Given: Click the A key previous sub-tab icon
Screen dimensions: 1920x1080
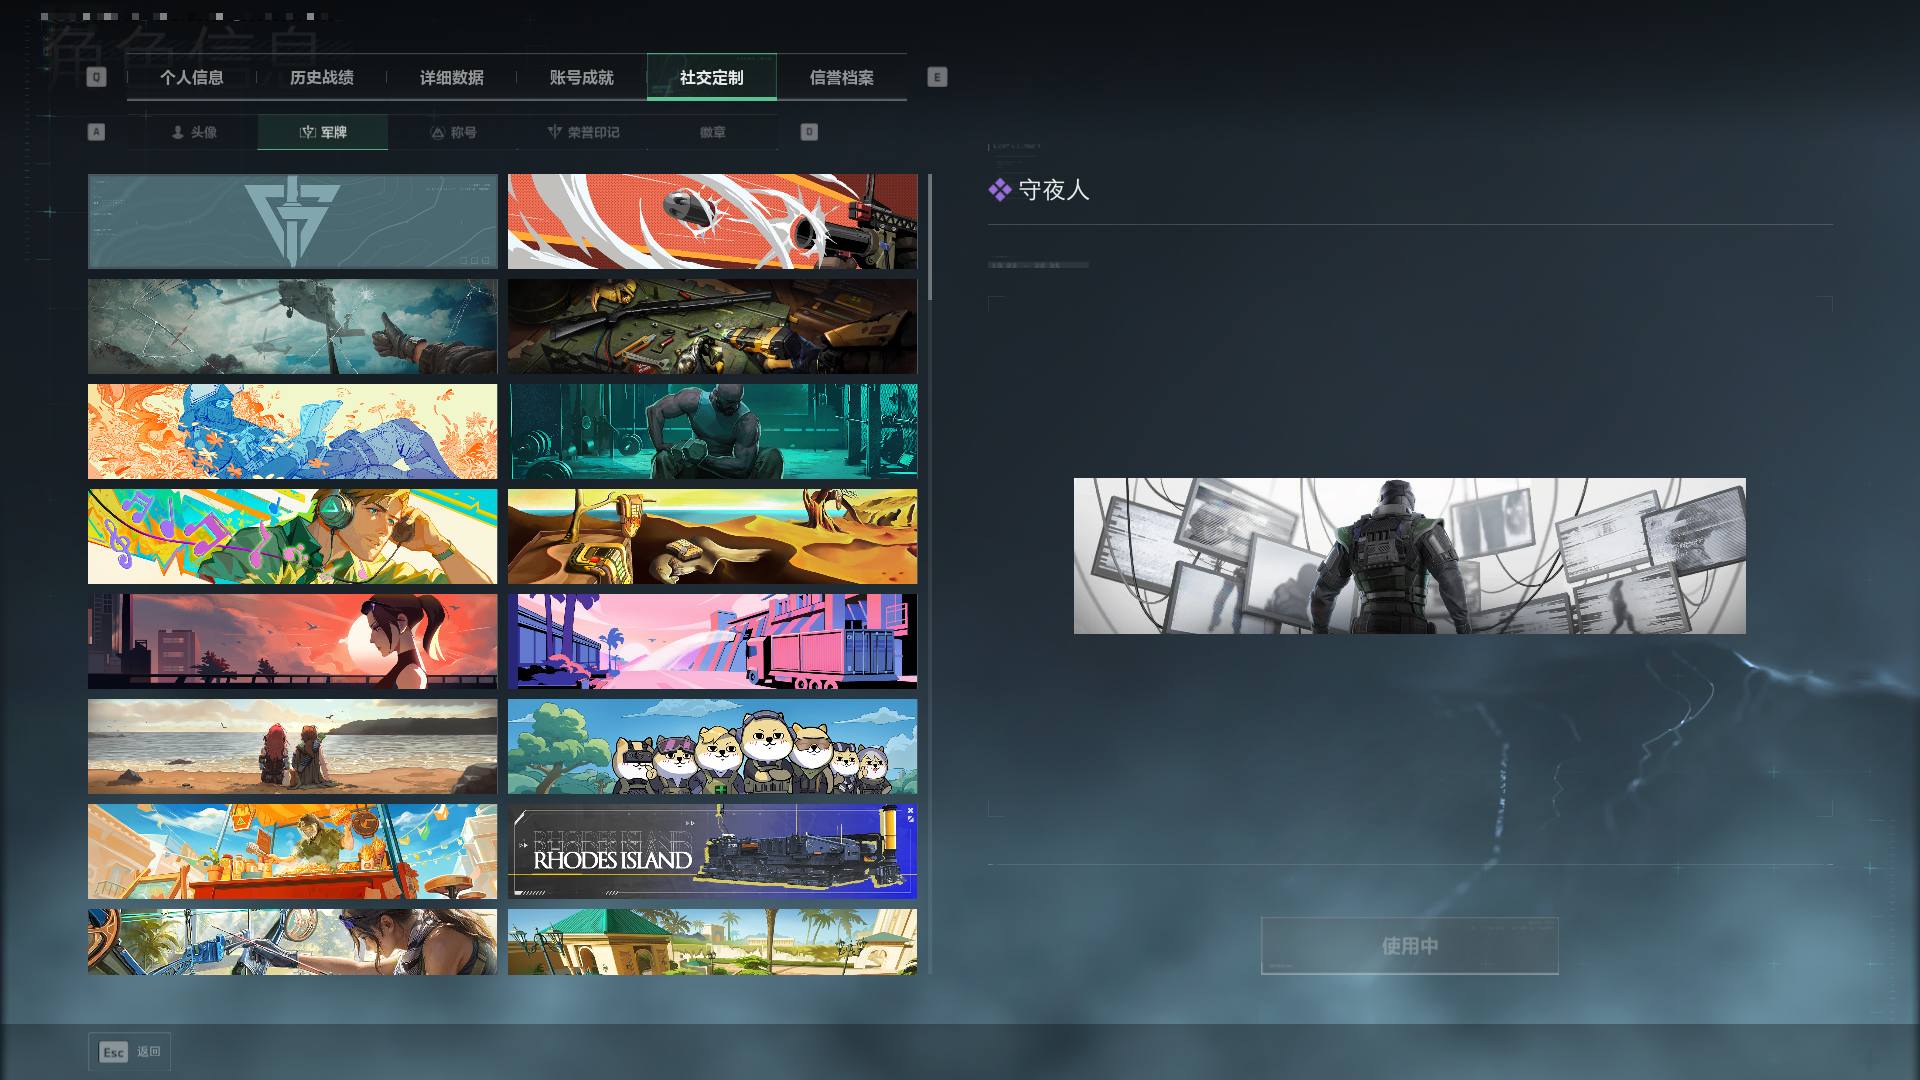Looking at the screenshot, I should pyautogui.click(x=96, y=132).
